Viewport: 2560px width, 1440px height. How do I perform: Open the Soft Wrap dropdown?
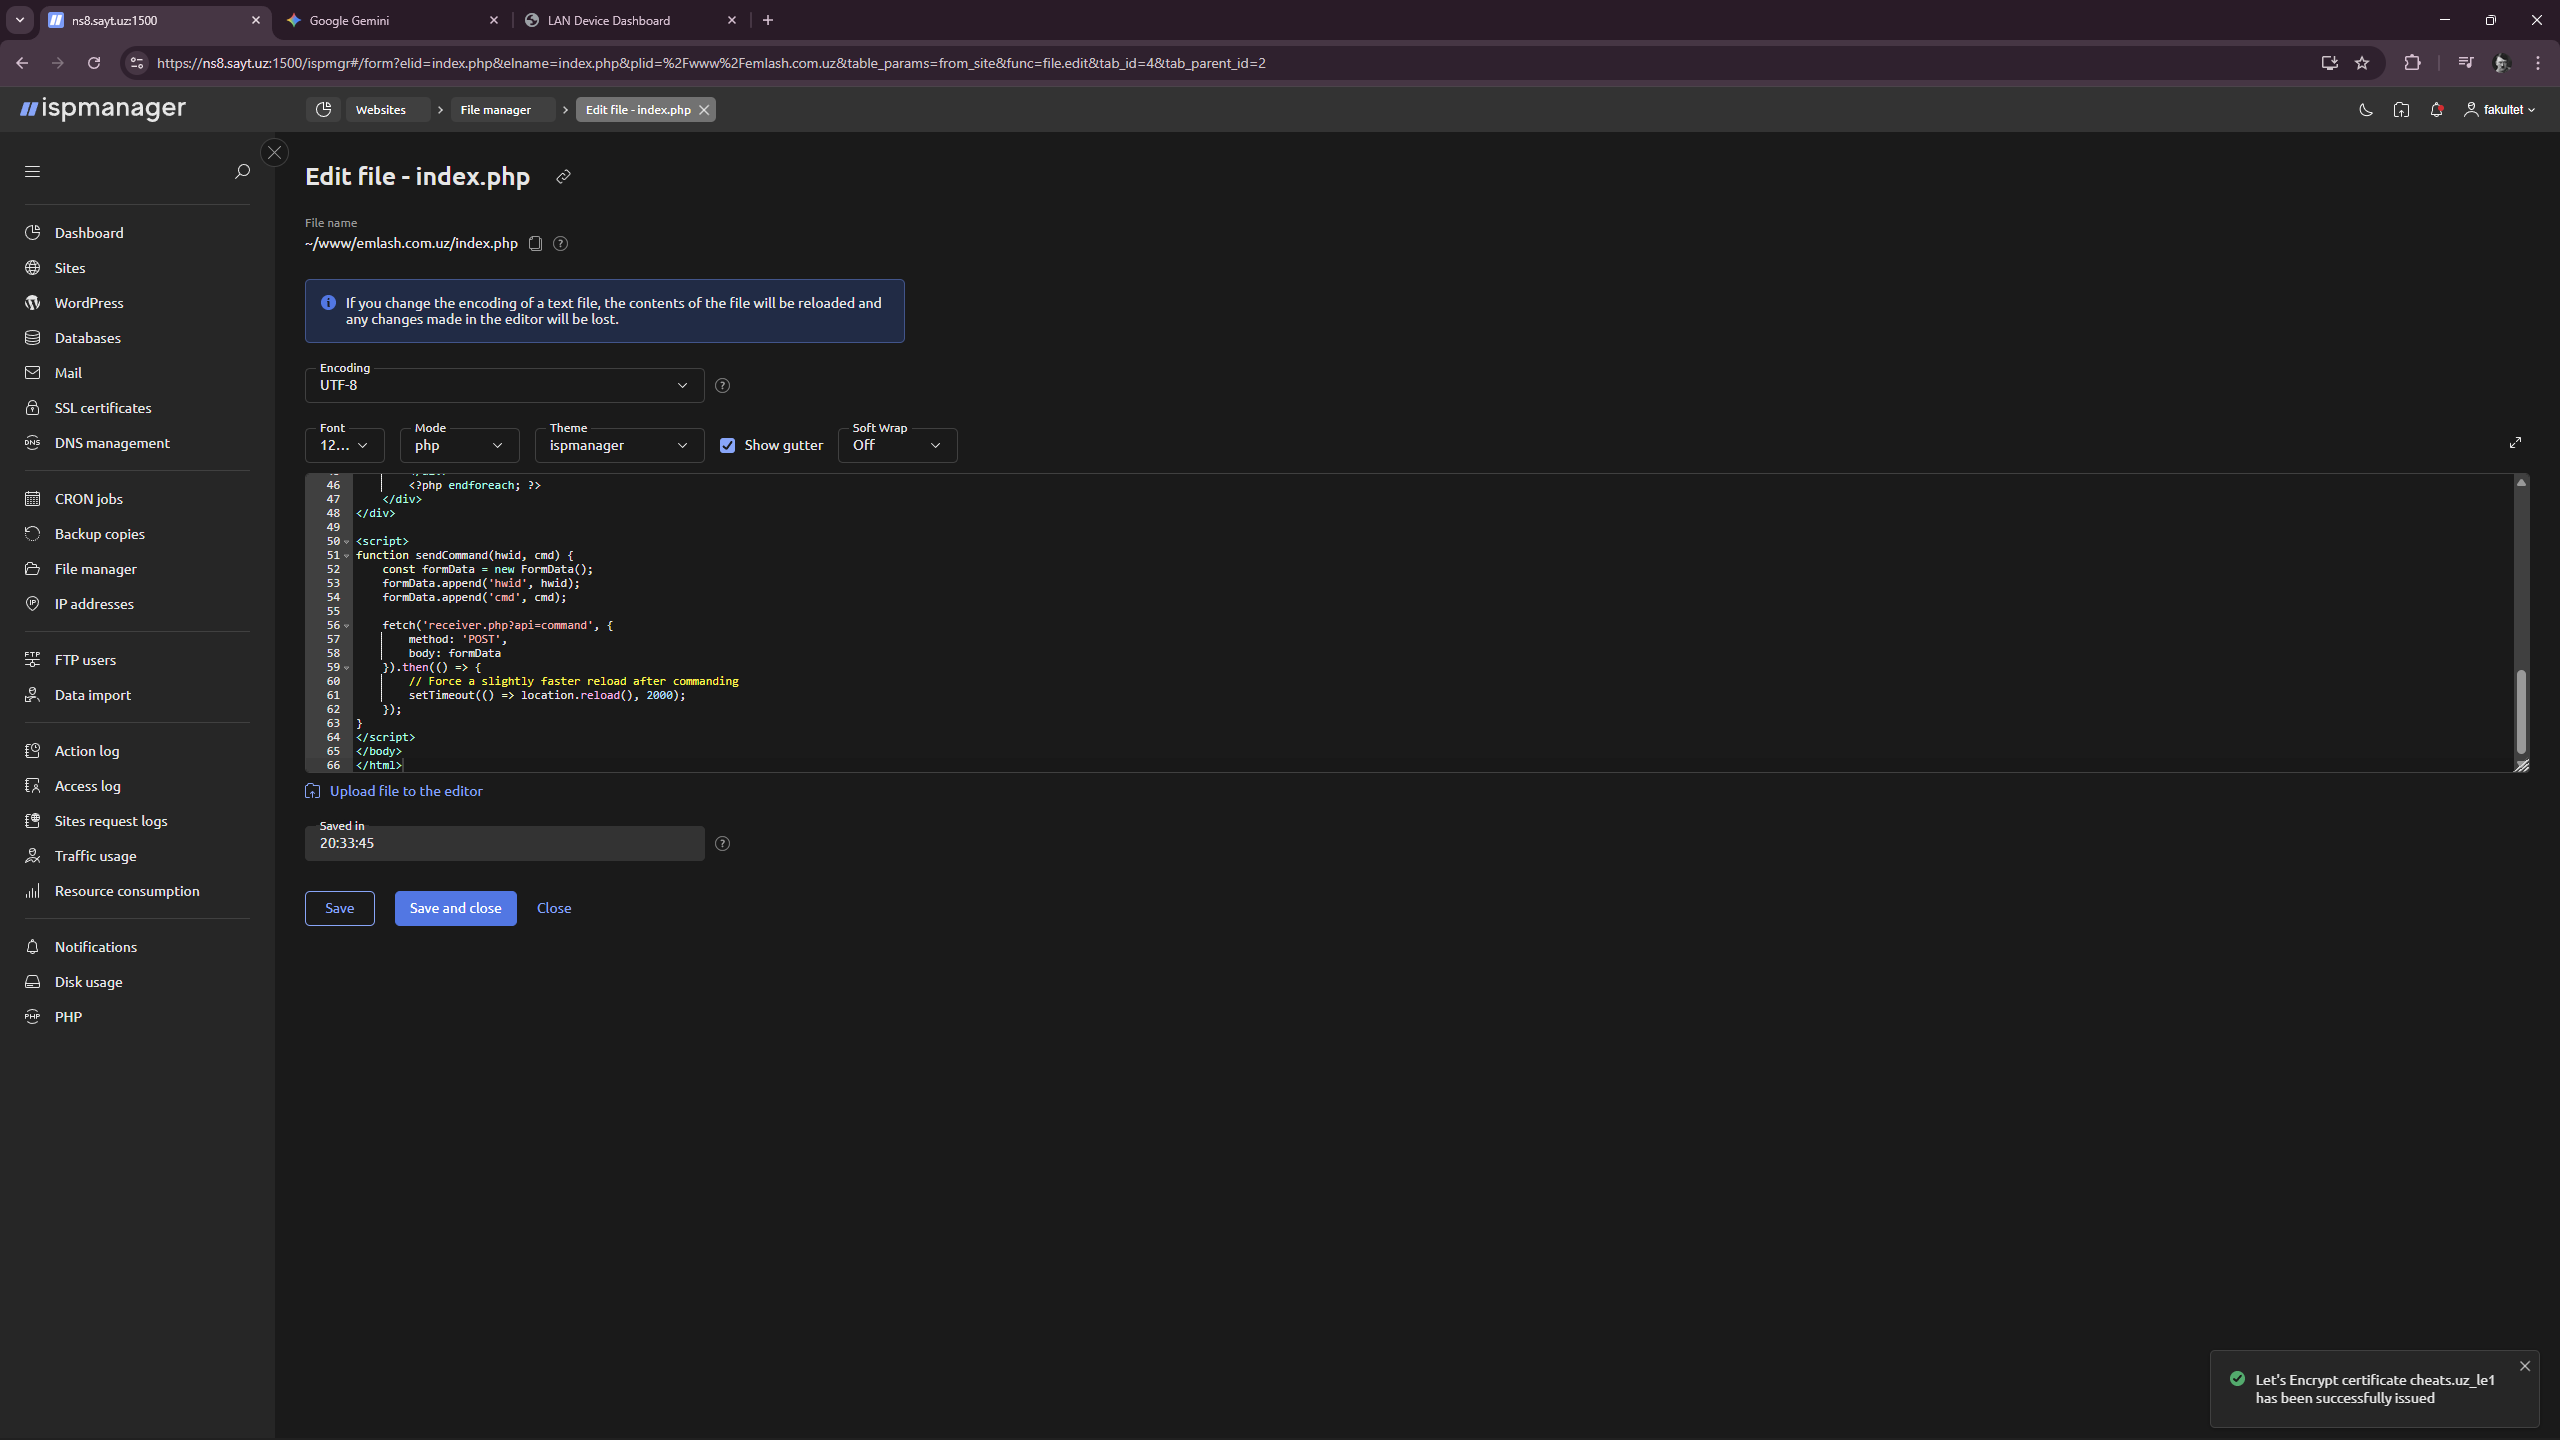[x=896, y=445]
